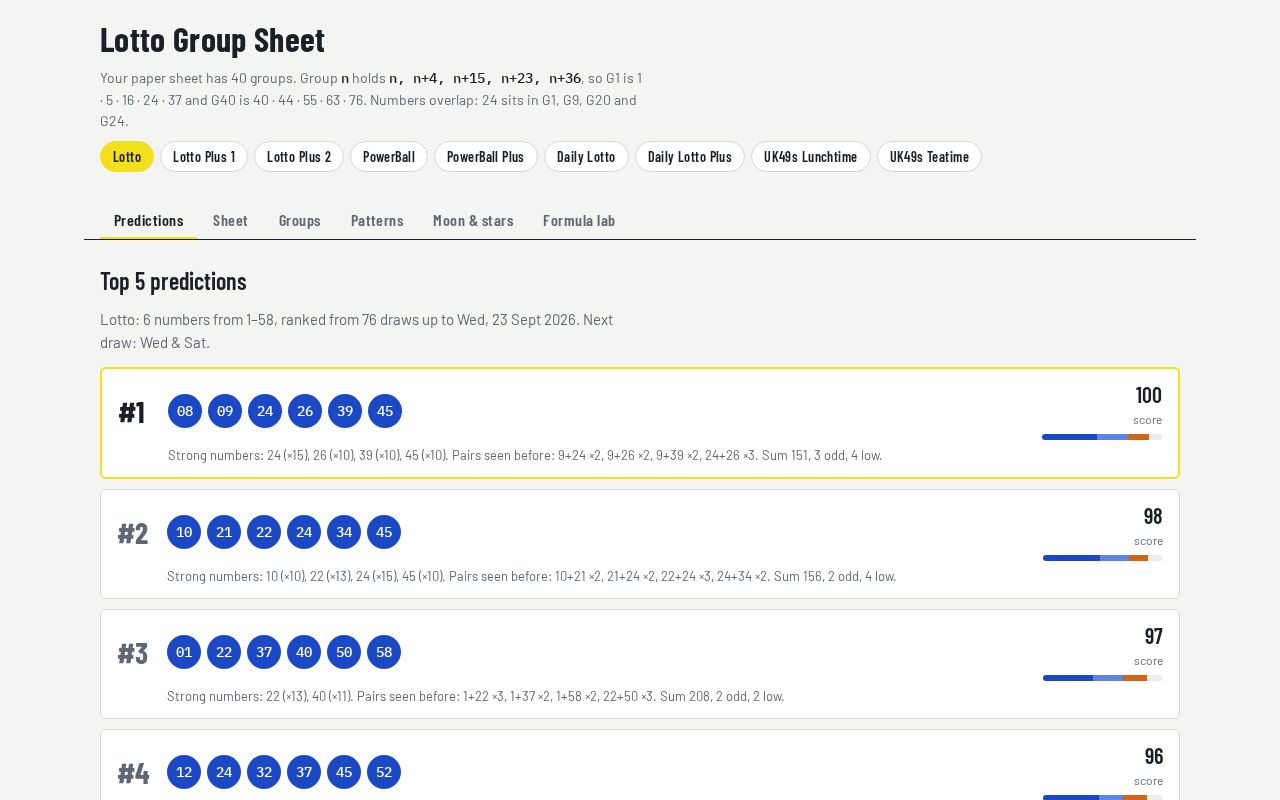1280x800 pixels.
Task: Click the score value 98
Action: [x=1153, y=516]
